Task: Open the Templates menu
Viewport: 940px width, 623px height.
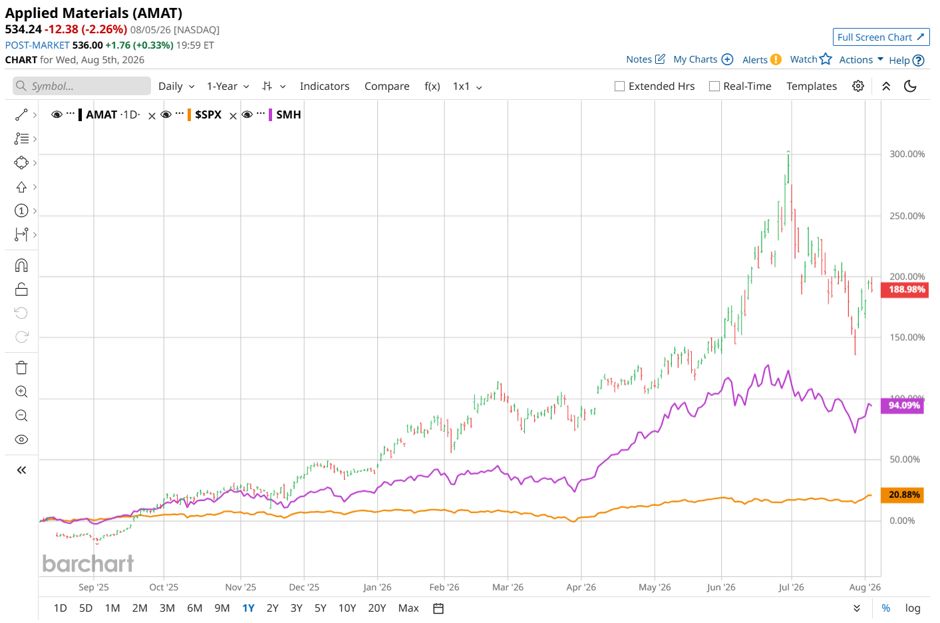Action: 811,86
